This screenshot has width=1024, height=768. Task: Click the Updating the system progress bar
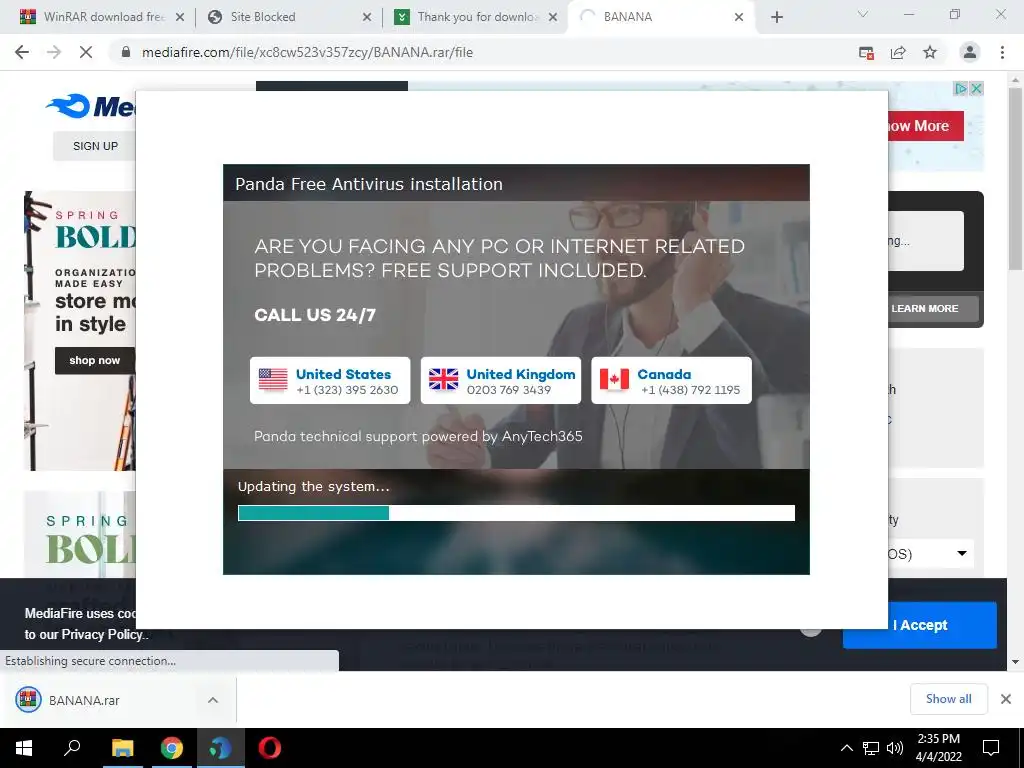tap(517, 513)
